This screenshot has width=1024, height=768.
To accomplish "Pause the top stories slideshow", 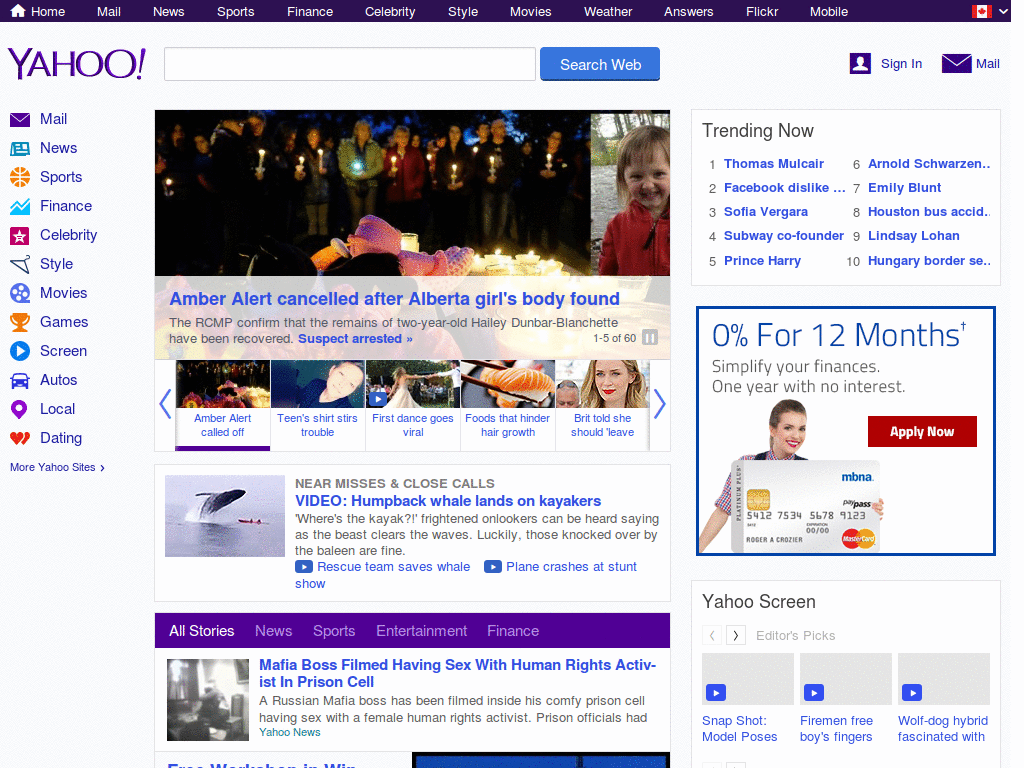I will [650, 338].
